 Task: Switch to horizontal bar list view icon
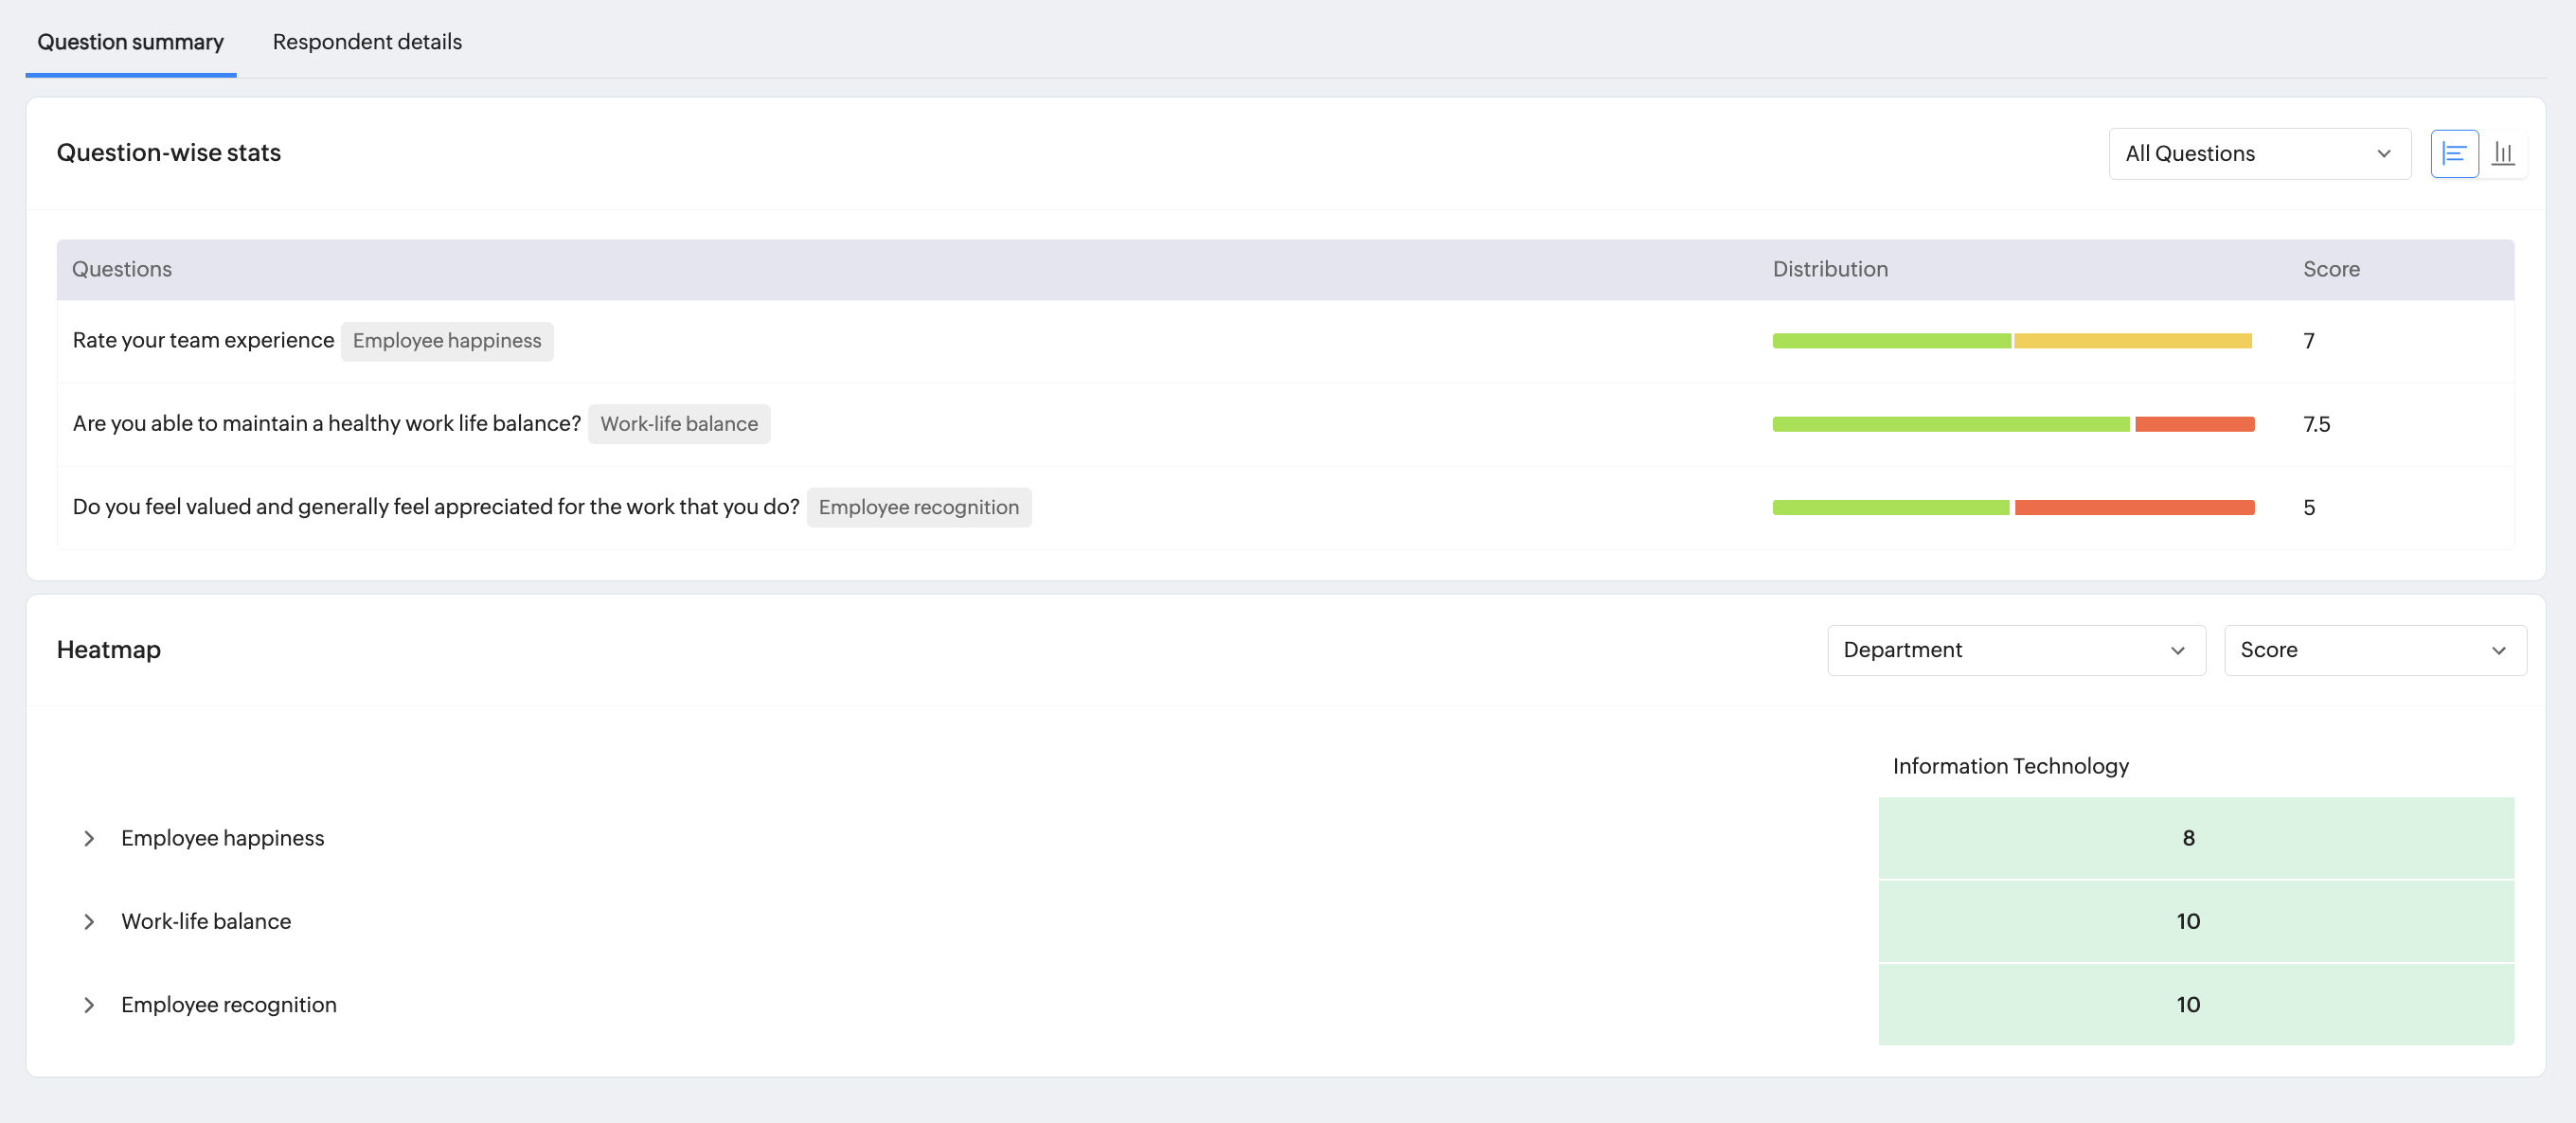click(2454, 154)
